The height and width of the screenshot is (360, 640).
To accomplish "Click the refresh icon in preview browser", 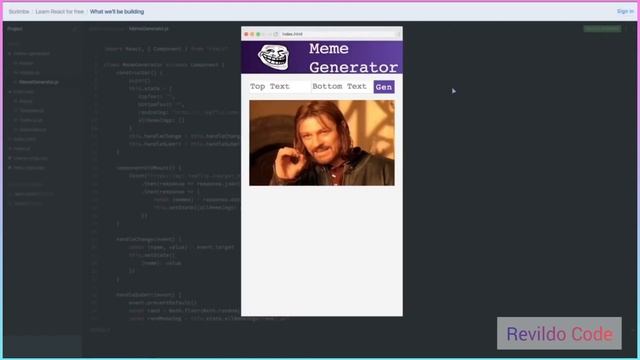I will [x=276, y=34].
